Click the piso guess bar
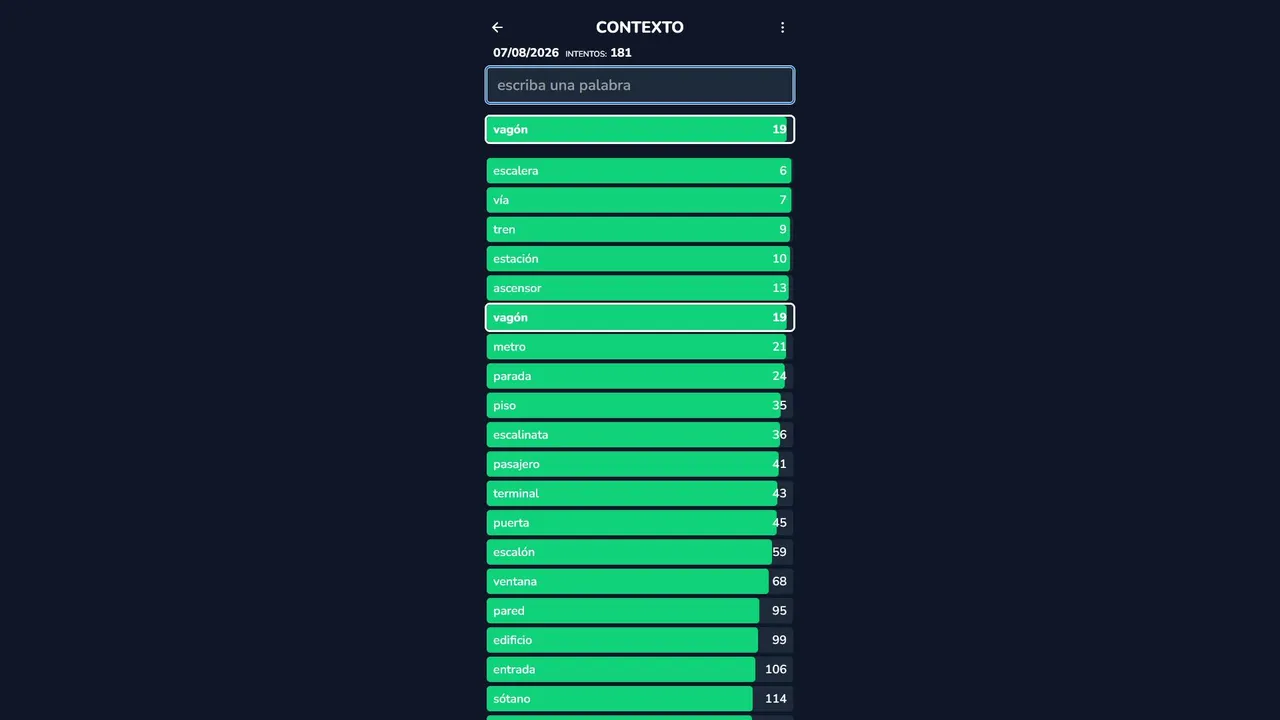 coord(640,405)
